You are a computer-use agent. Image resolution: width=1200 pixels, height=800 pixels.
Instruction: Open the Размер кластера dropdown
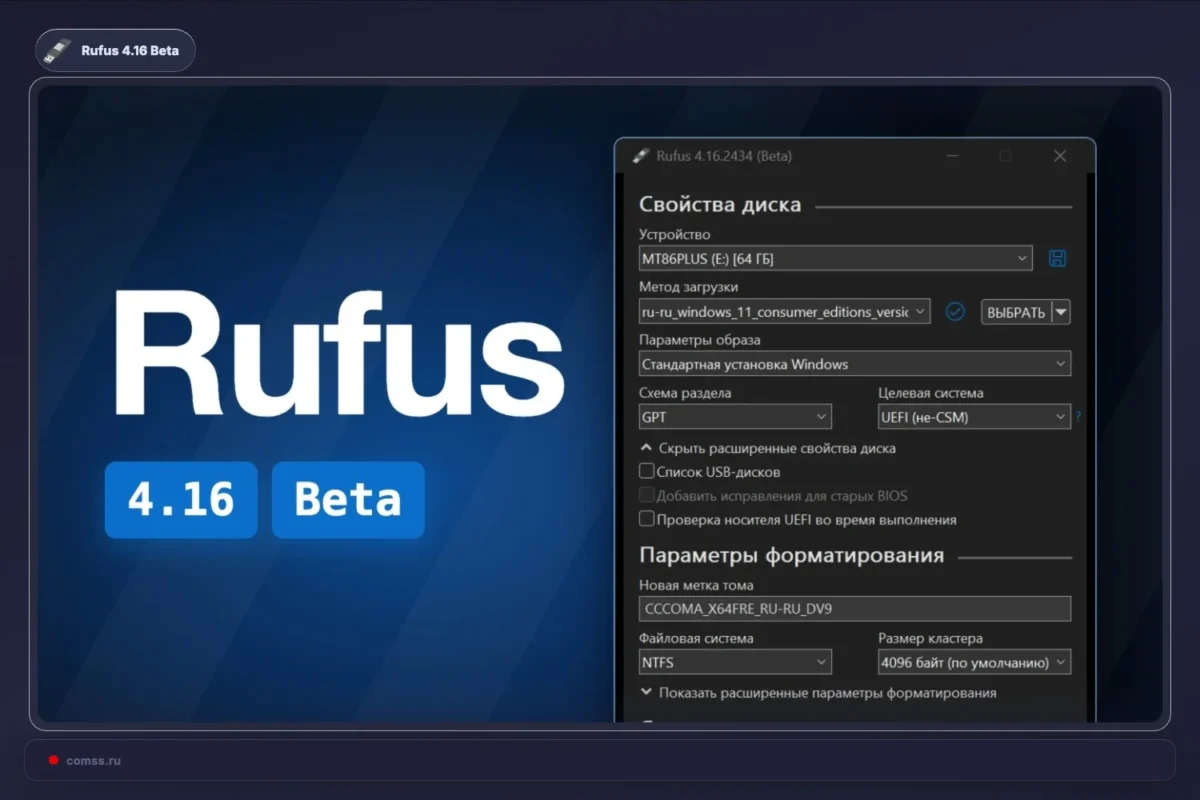coord(974,662)
